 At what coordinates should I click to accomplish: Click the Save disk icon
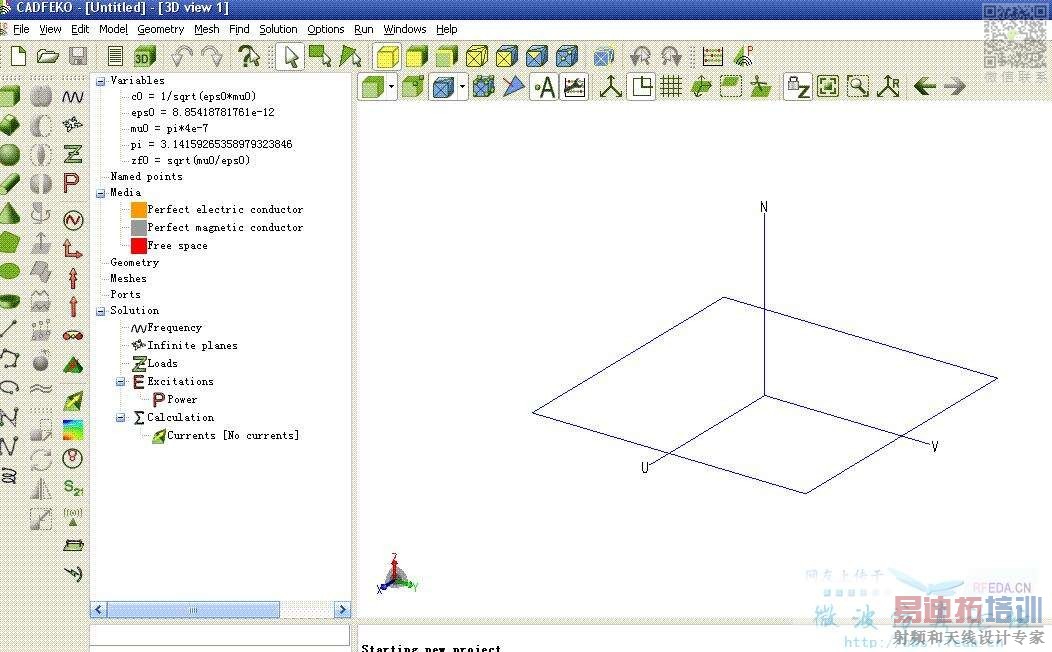coord(78,56)
